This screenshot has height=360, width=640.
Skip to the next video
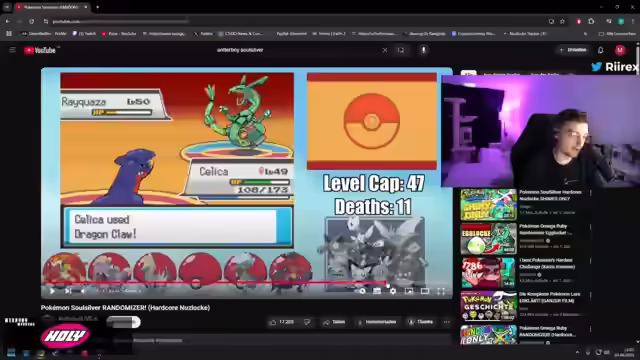tap(68, 291)
